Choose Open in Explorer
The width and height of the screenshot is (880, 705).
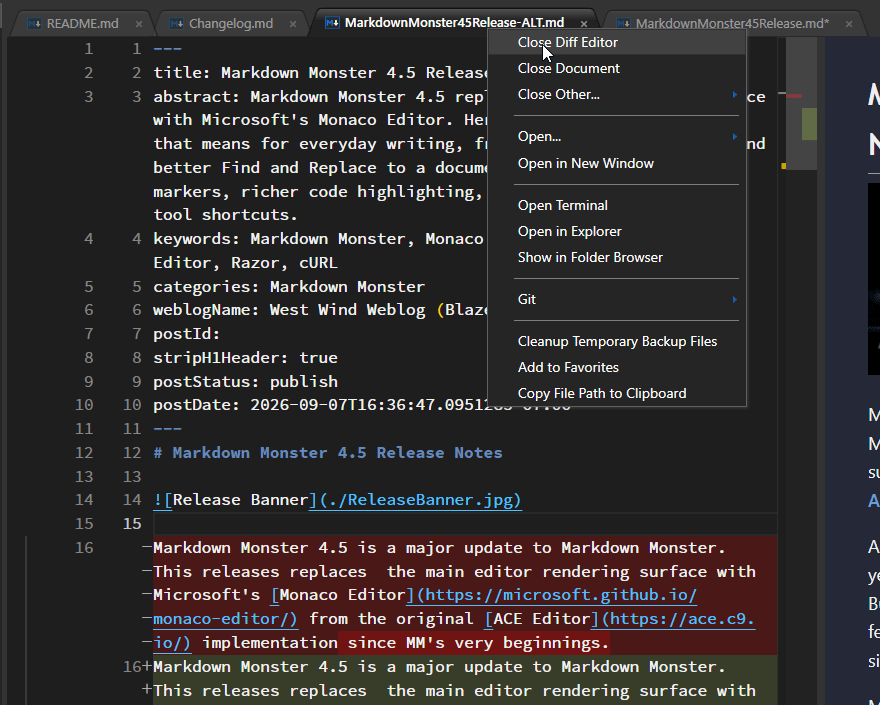point(617,231)
